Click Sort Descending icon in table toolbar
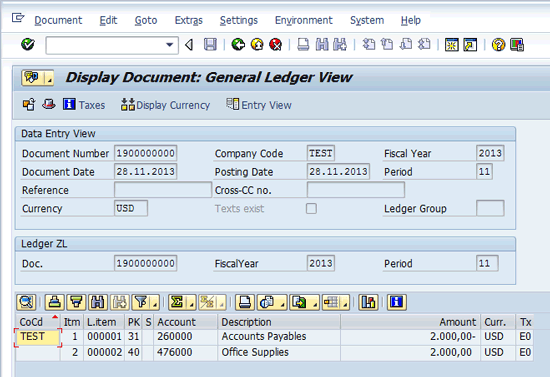Image resolution: width=550 pixels, height=377 pixels. (x=76, y=302)
